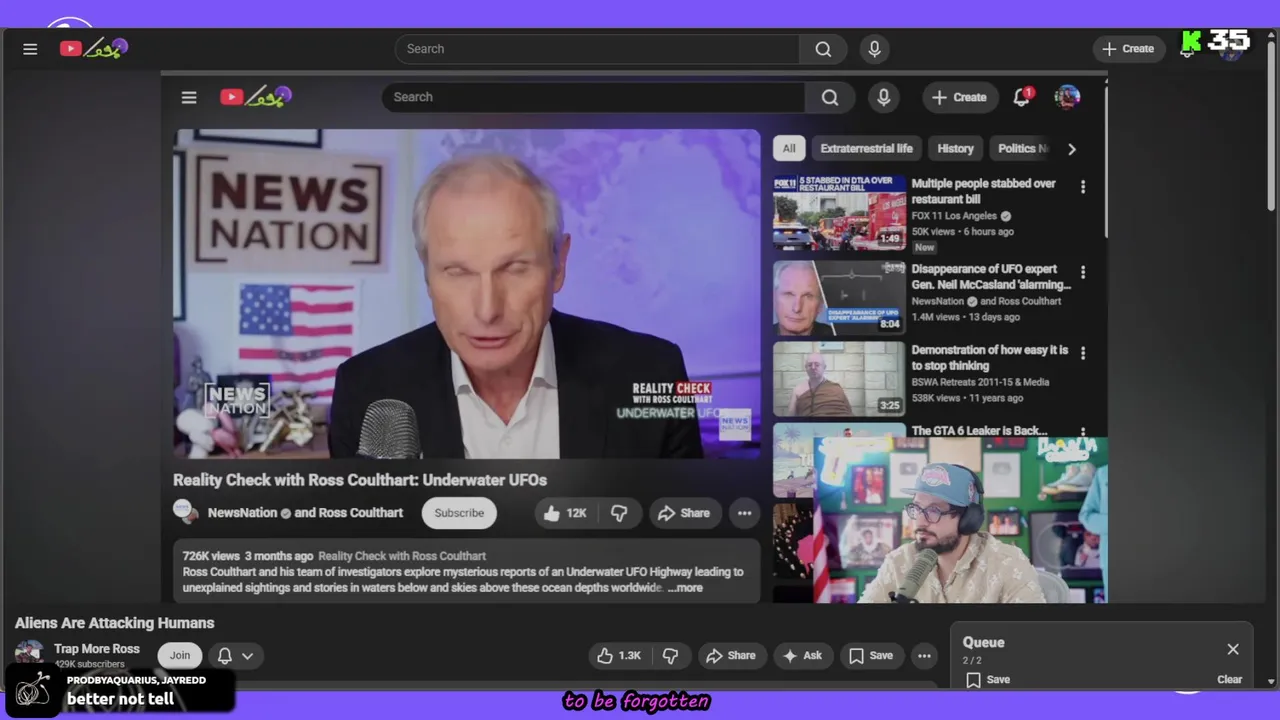The width and height of the screenshot is (1280, 720).
Task: Clear the Queue
Action: pos(1229,680)
